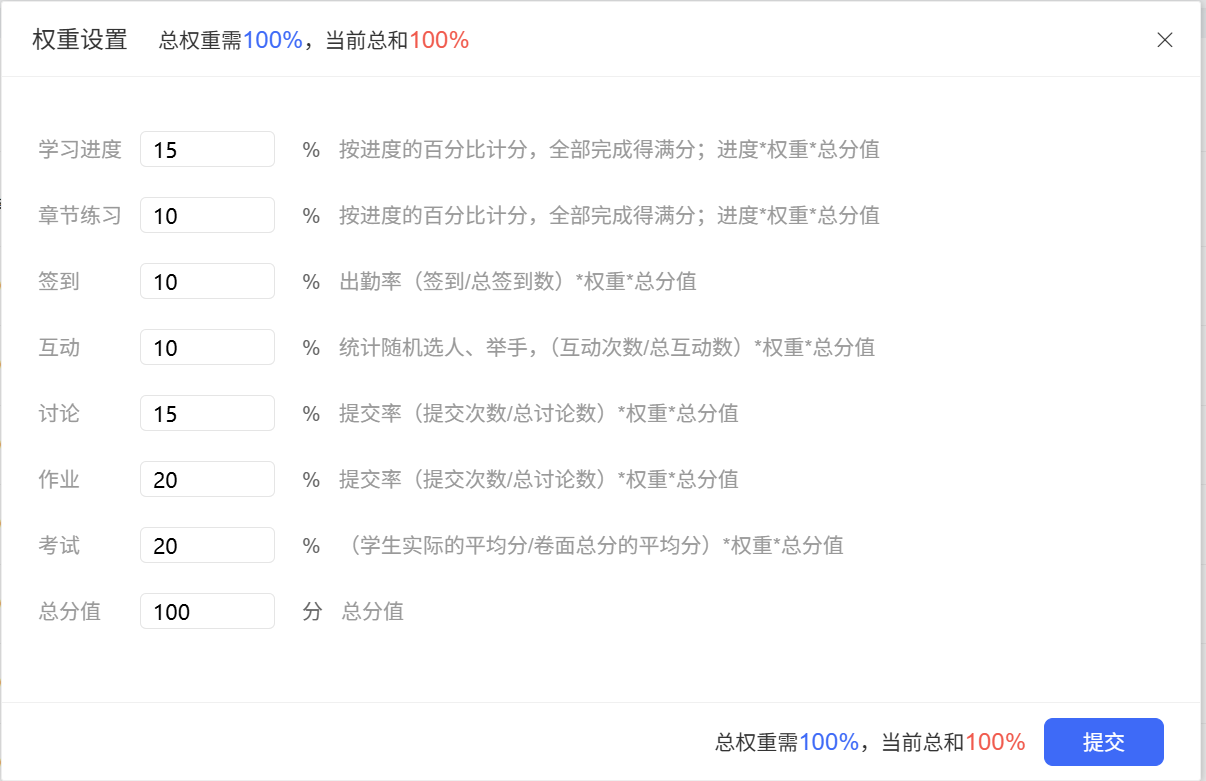Click the 签到 attendance rate description

click(x=518, y=282)
